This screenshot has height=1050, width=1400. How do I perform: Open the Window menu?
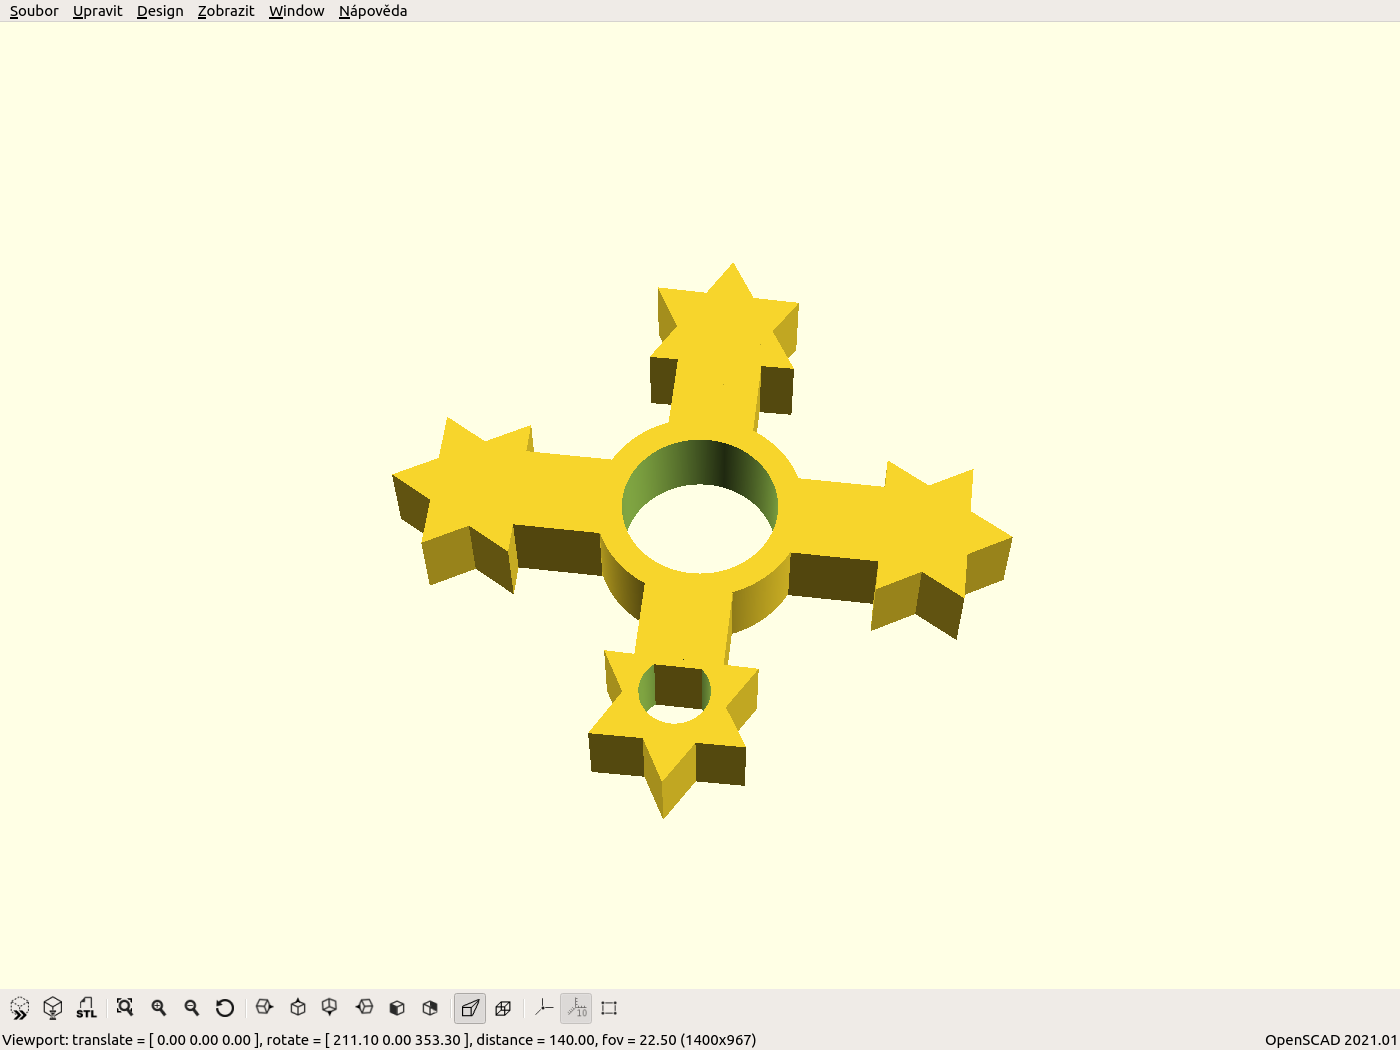pyautogui.click(x=297, y=11)
